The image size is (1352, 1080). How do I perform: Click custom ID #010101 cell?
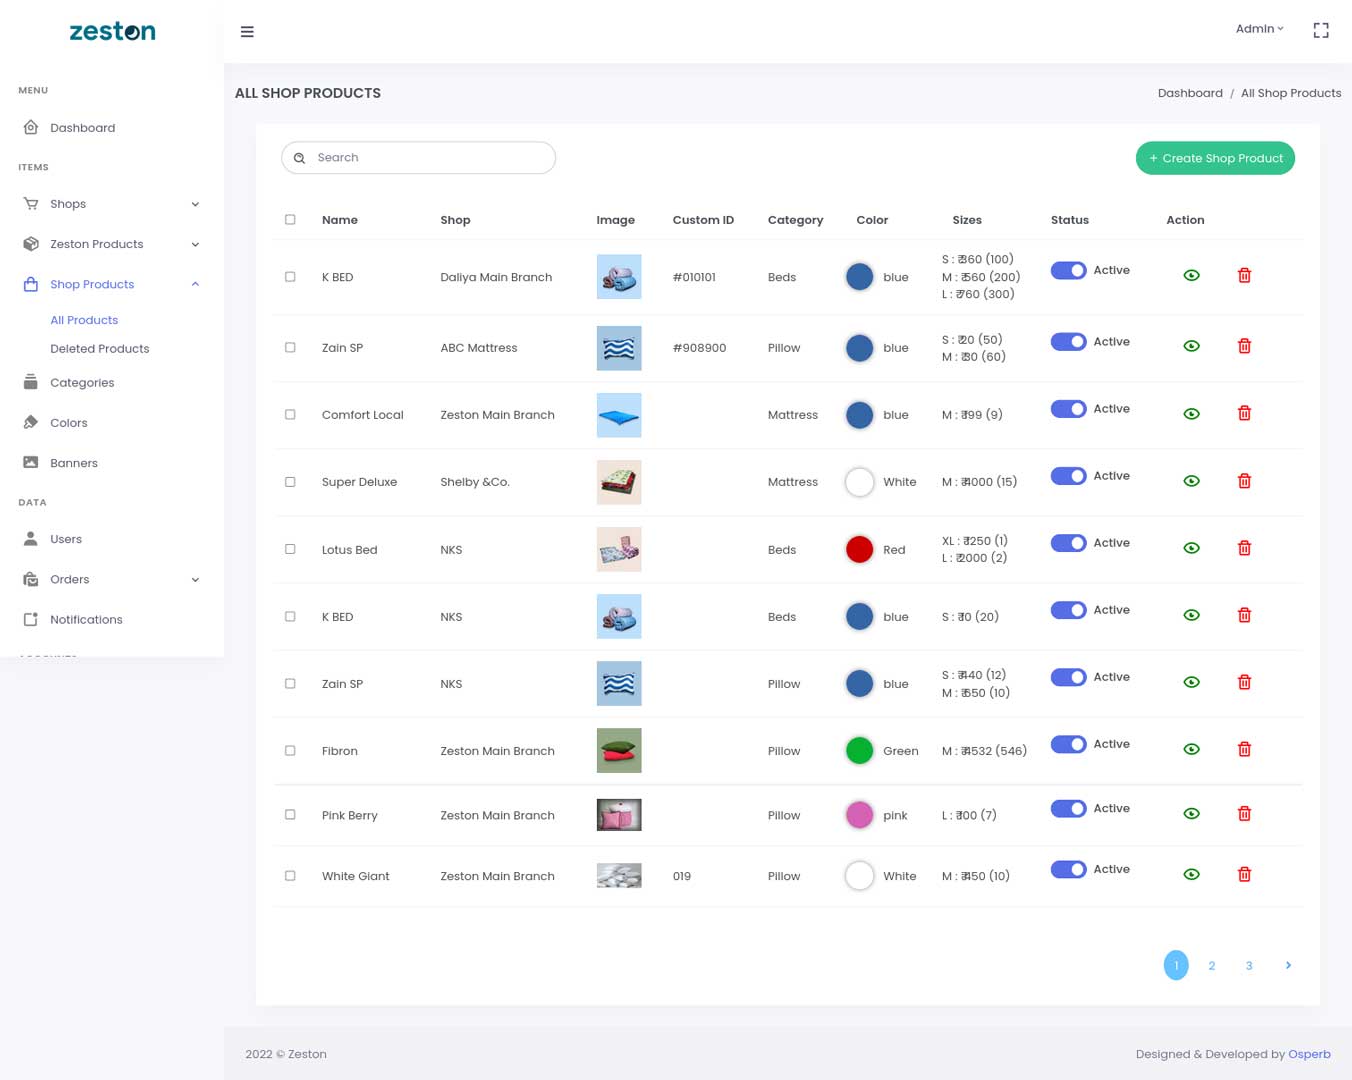coord(694,277)
